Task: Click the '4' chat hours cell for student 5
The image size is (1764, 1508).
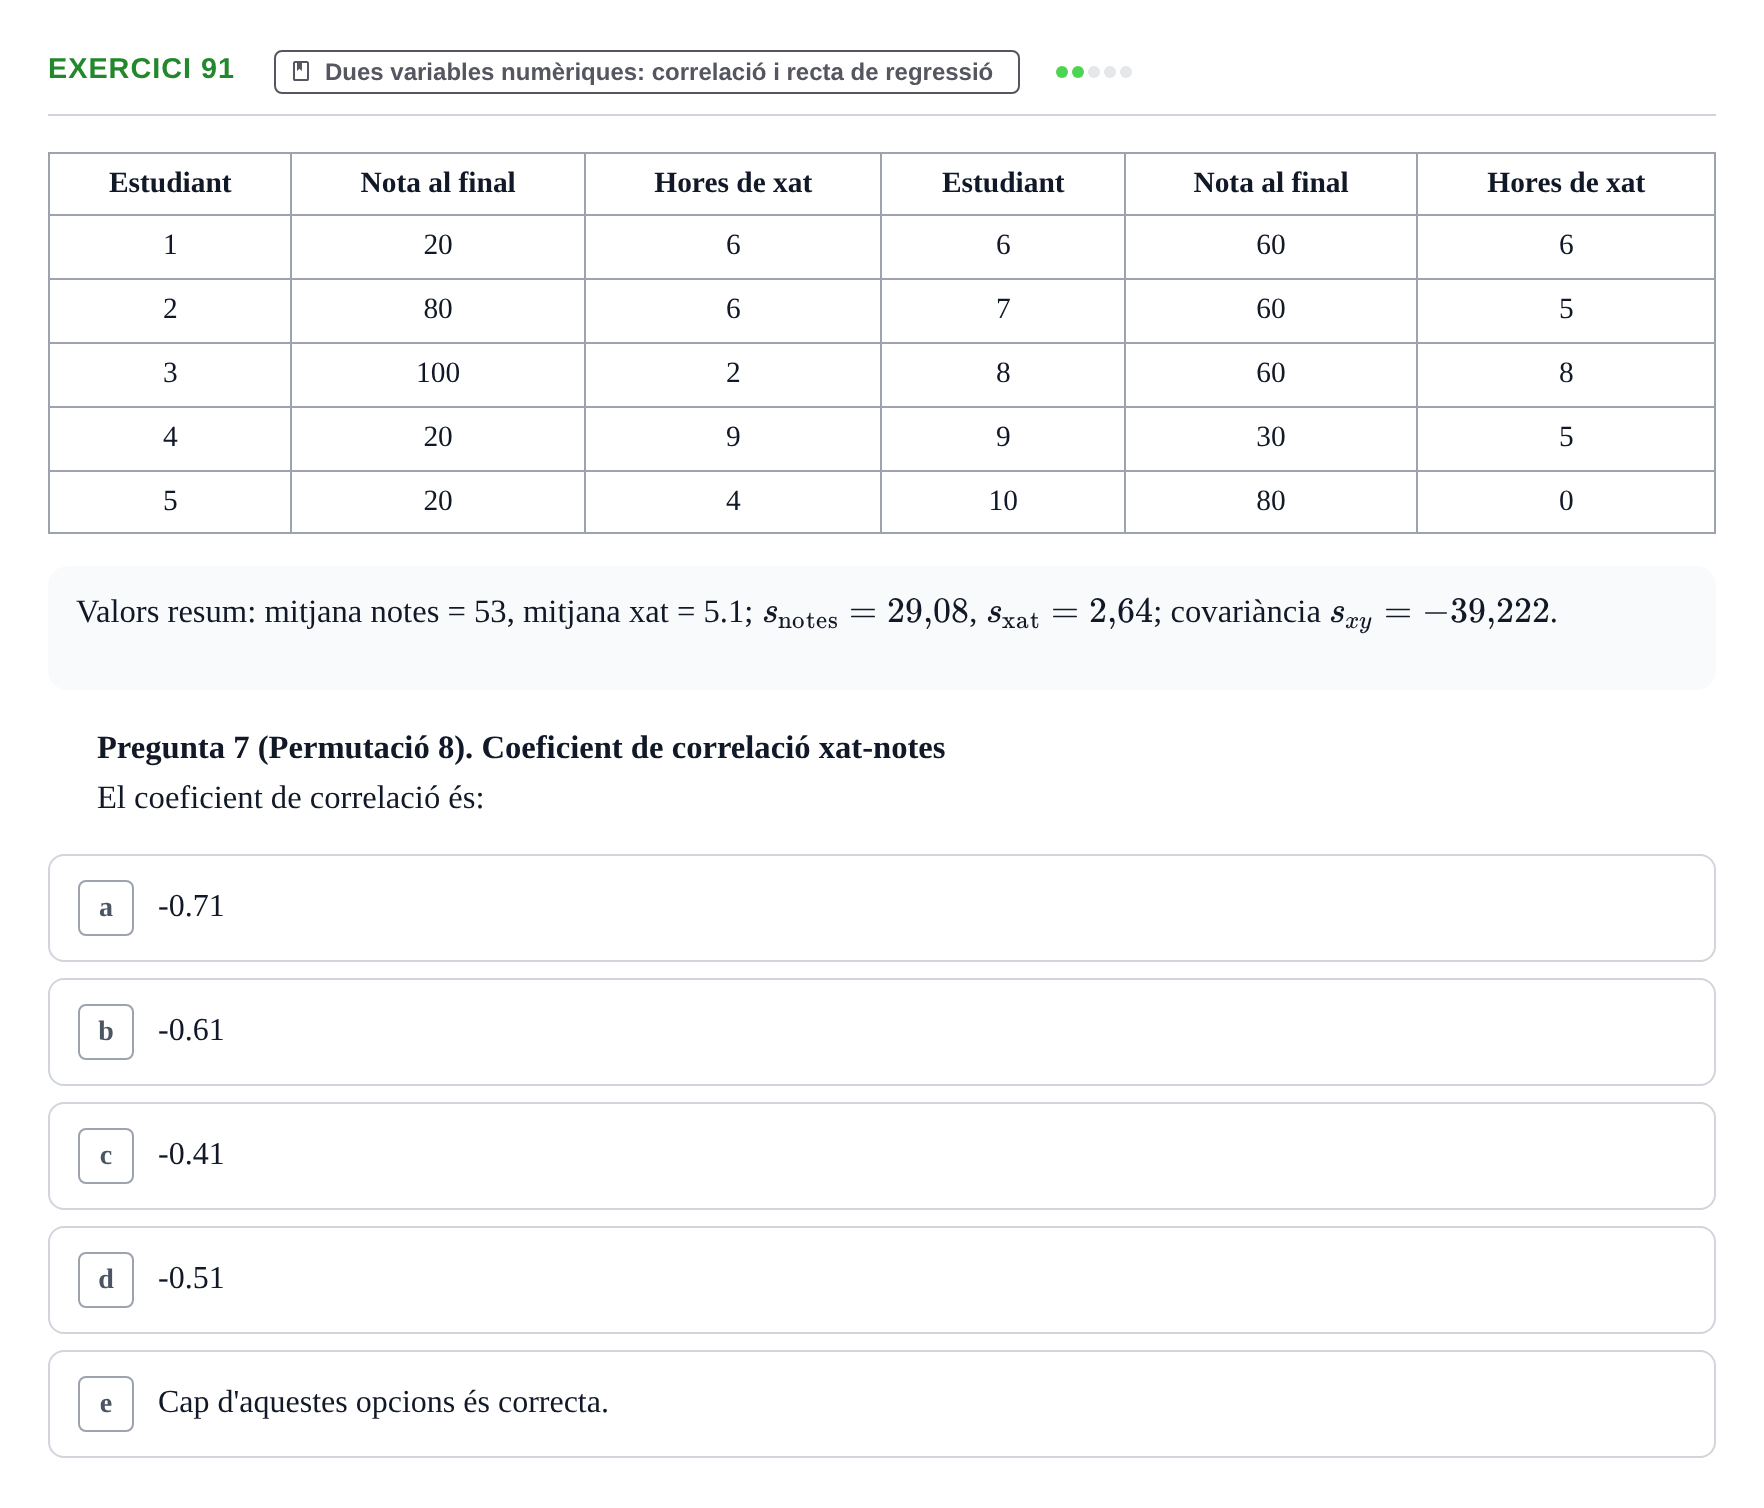Action: [x=733, y=501]
